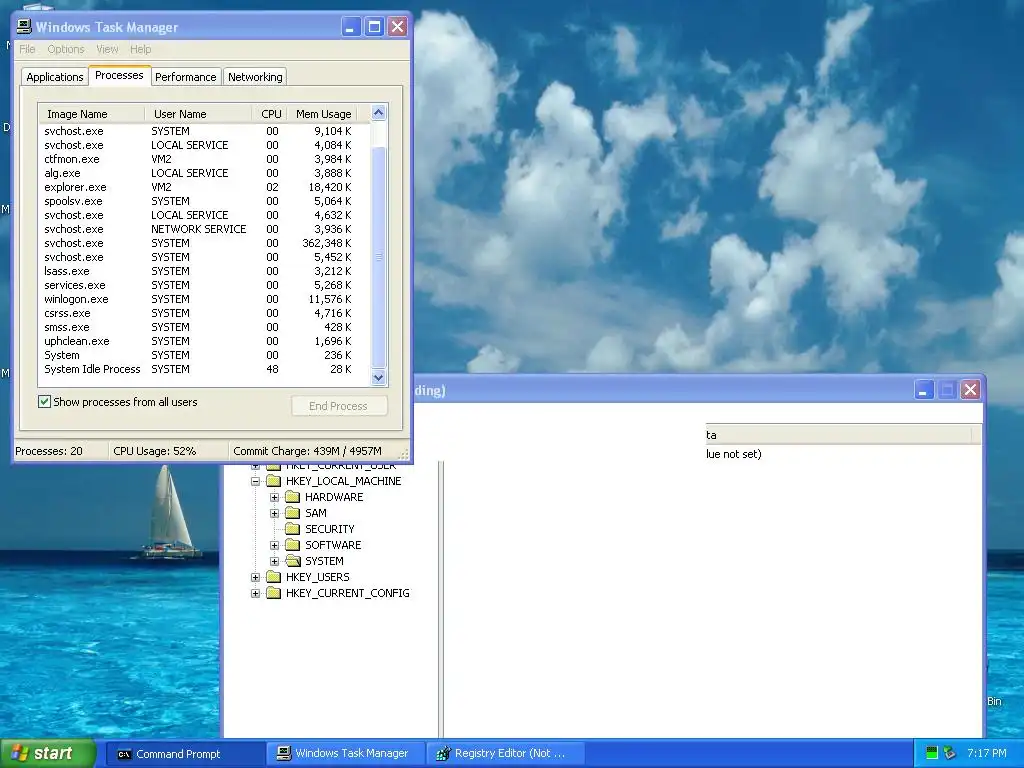Select the lsass.exe process
The image size is (1024, 768).
pos(204,271)
